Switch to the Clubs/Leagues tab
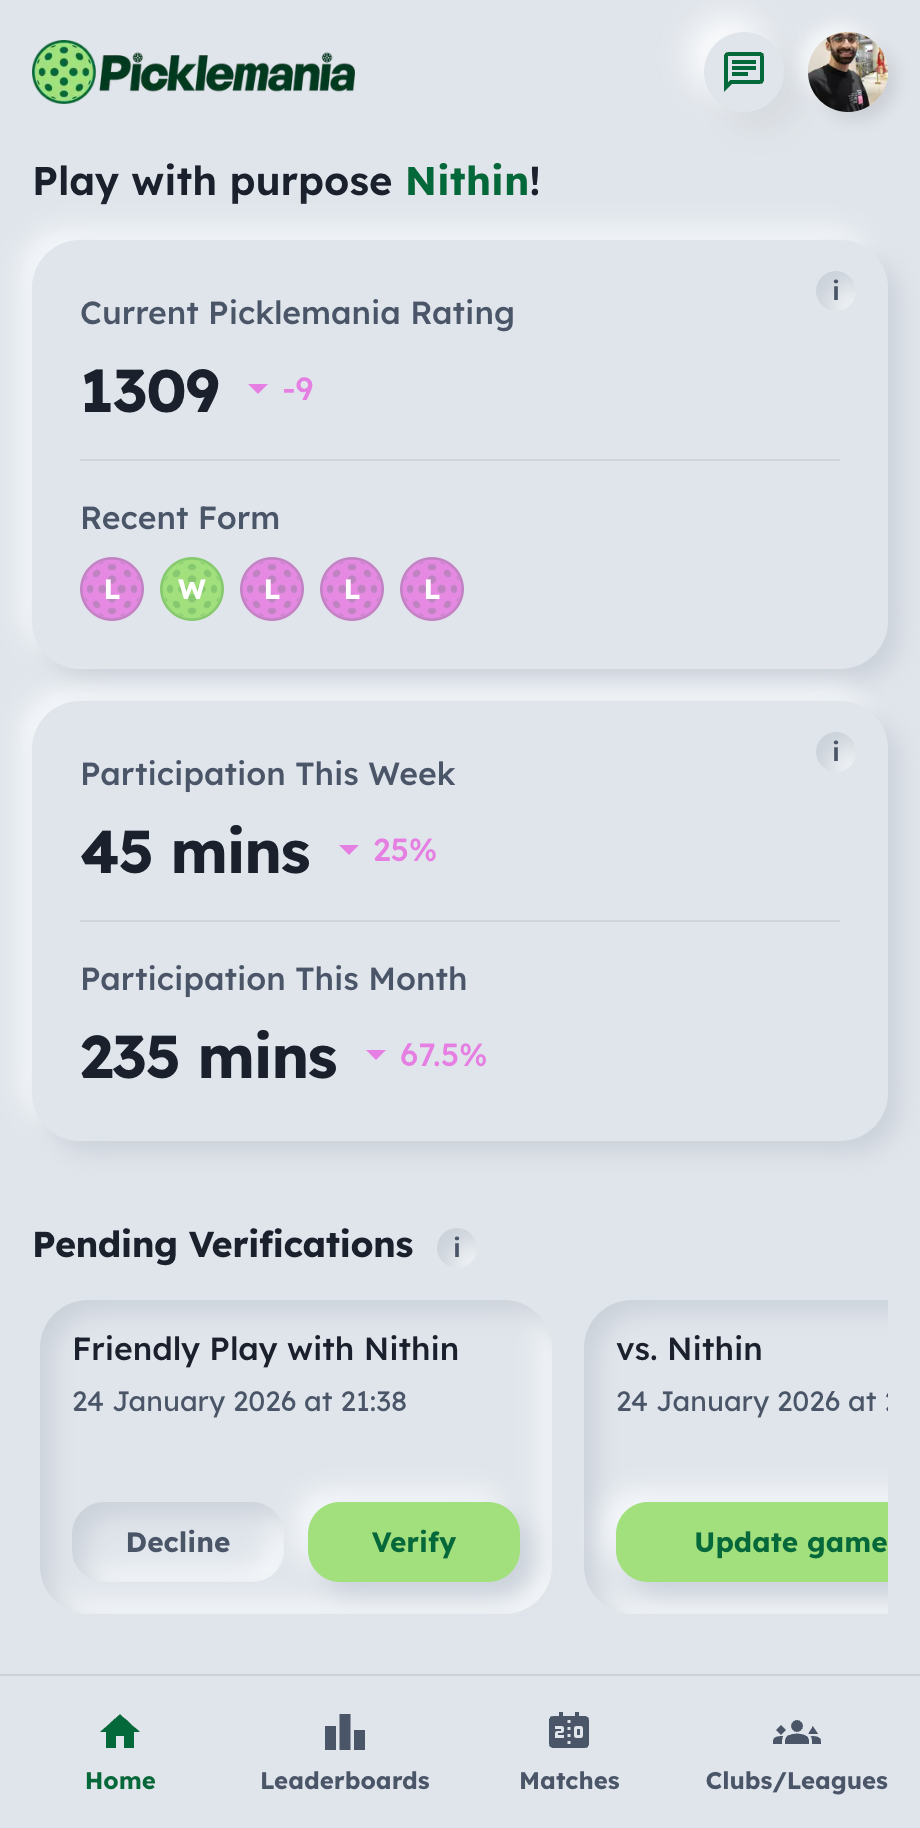The height and width of the screenshot is (1828, 920). click(x=795, y=1750)
